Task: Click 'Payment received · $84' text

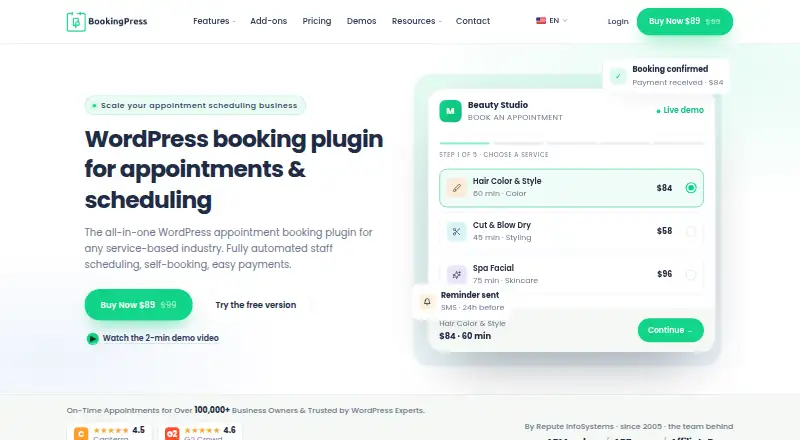Action: 678,83
